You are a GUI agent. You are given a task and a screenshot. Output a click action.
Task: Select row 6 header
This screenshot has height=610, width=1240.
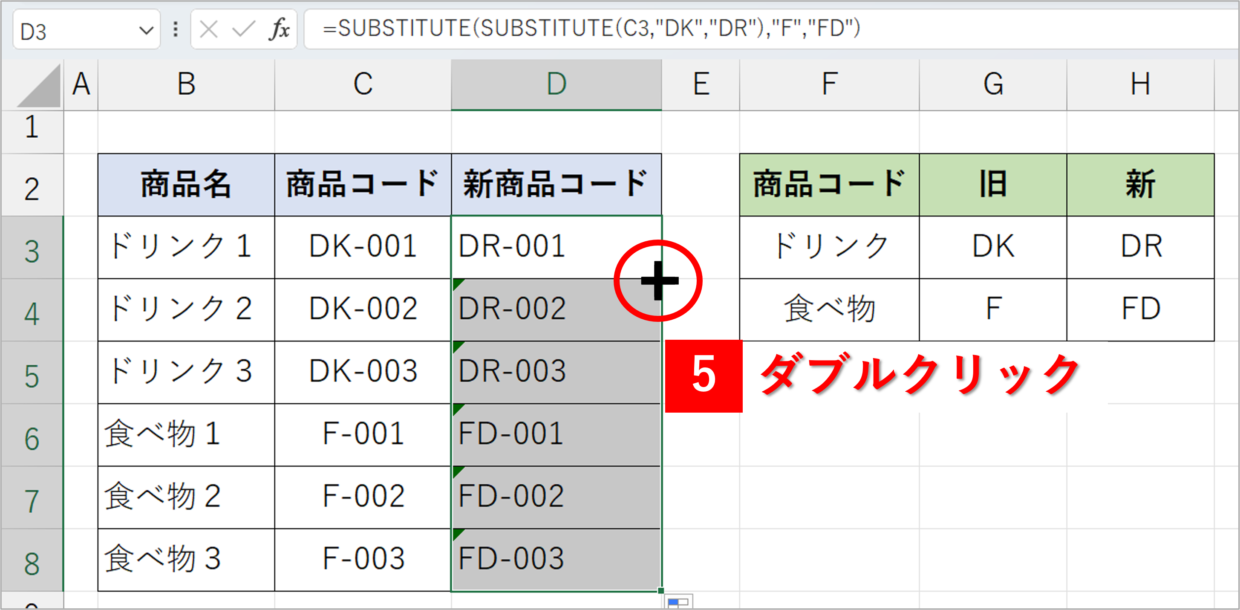pyautogui.click(x=32, y=435)
